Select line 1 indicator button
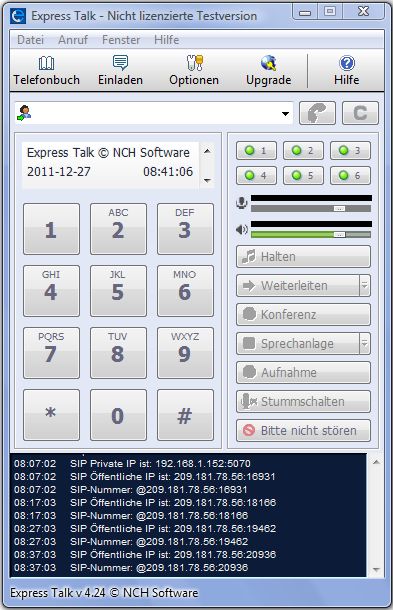This screenshot has width=393, height=610. 256,151
